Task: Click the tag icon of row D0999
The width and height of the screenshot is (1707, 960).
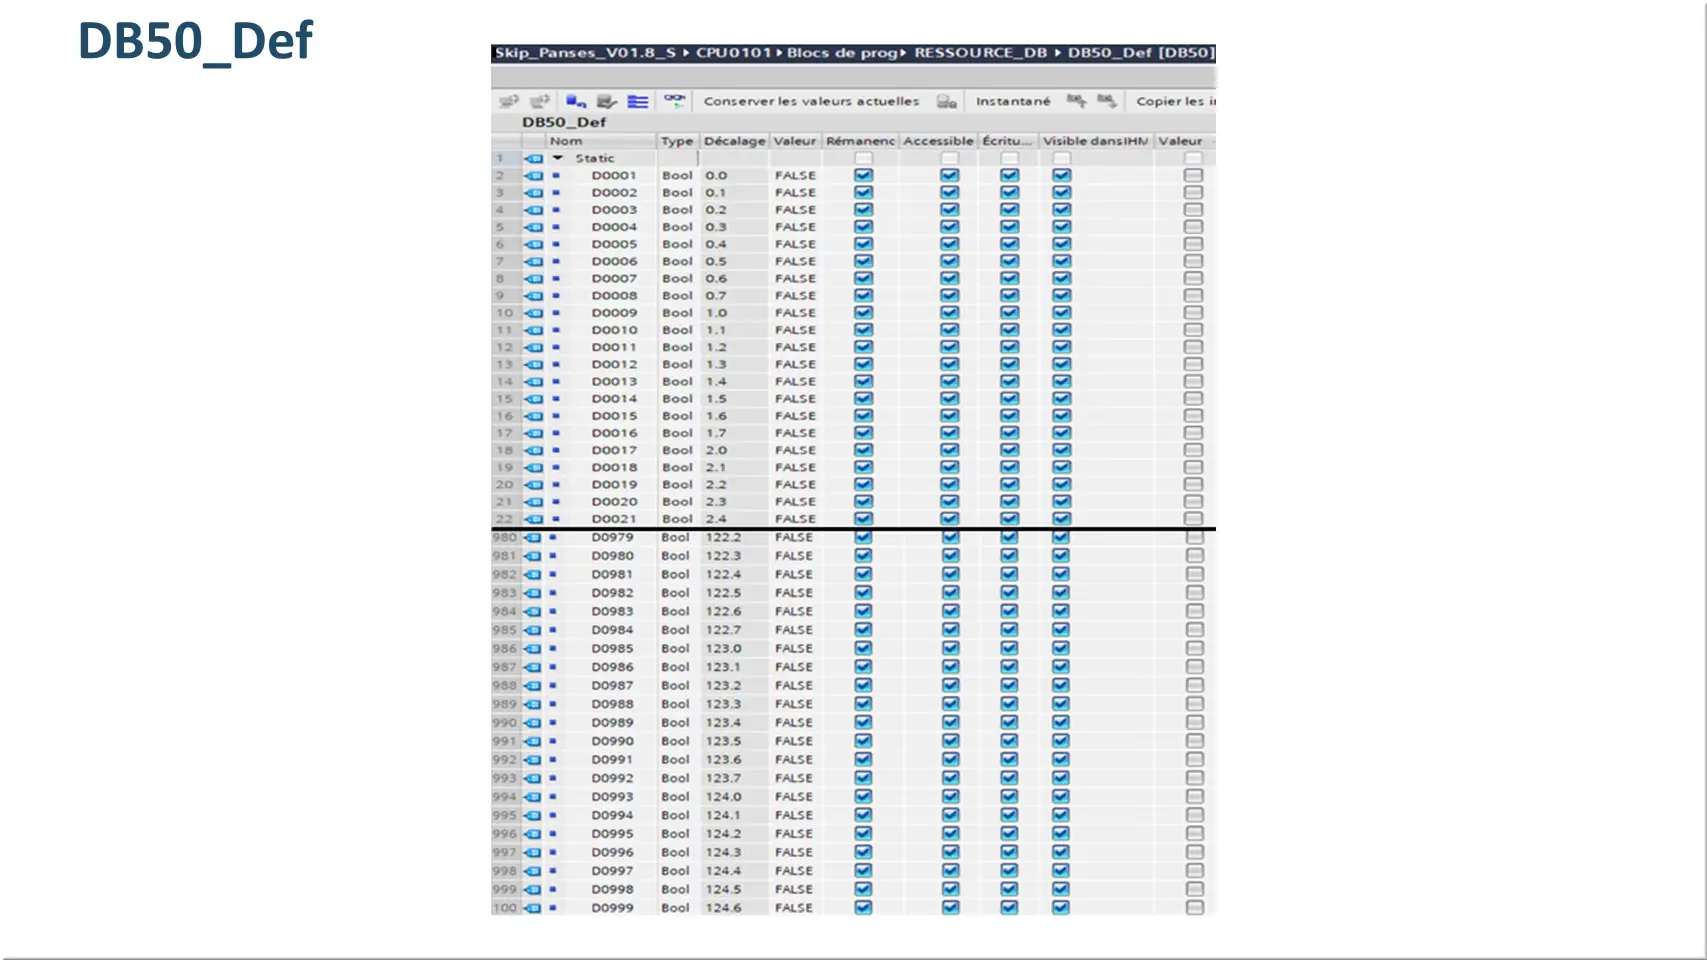Action: pyautogui.click(x=532, y=908)
